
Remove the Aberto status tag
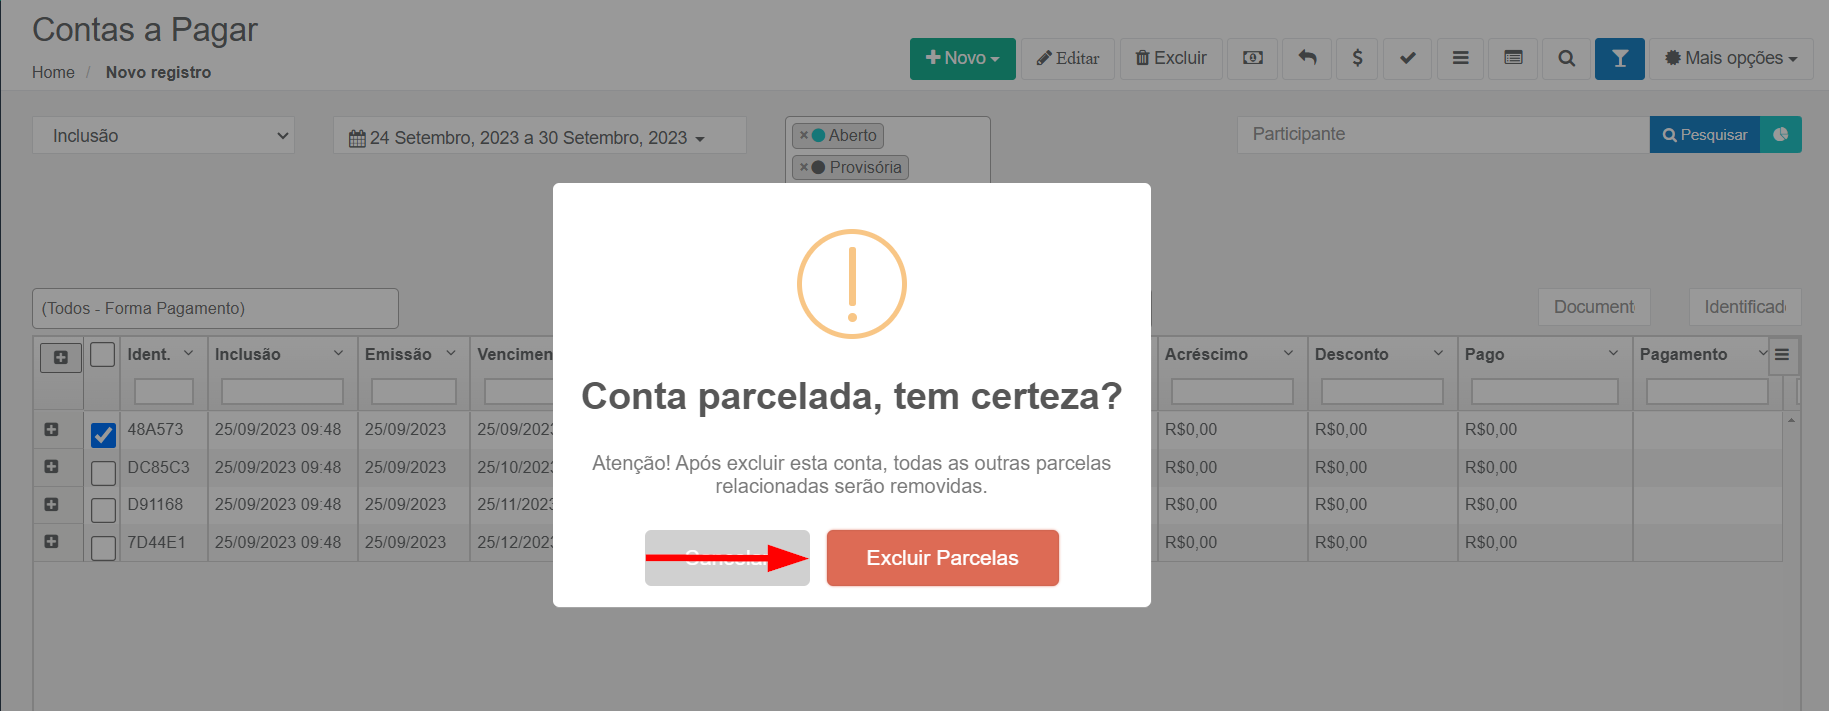803,135
